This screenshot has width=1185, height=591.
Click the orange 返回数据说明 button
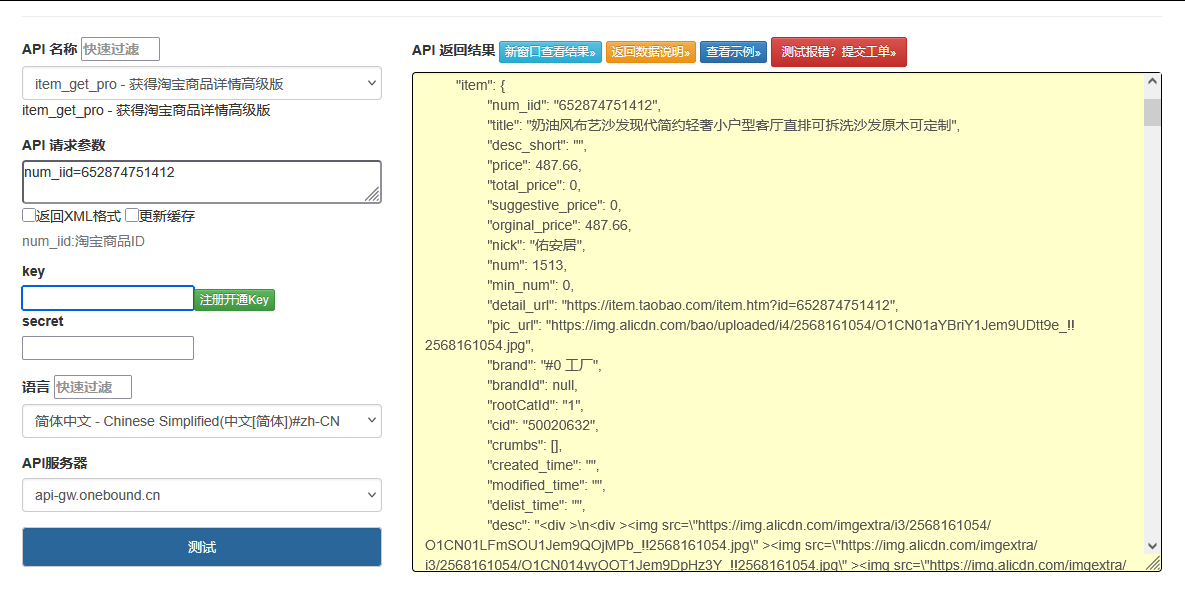click(650, 52)
